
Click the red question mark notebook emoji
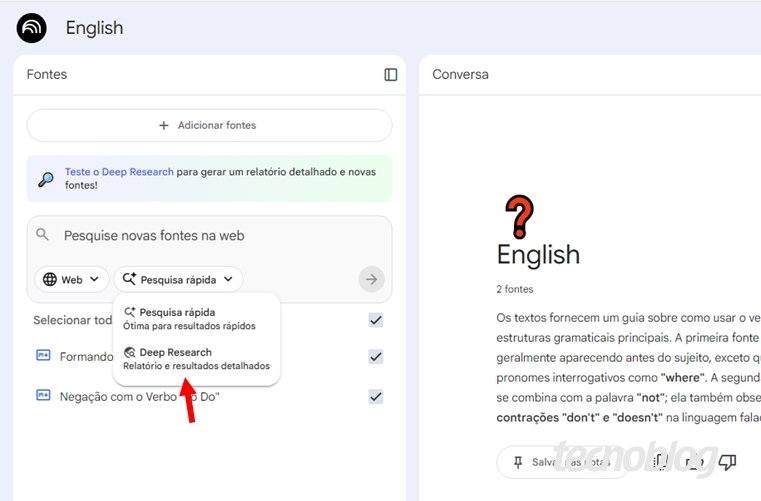pyautogui.click(x=518, y=216)
